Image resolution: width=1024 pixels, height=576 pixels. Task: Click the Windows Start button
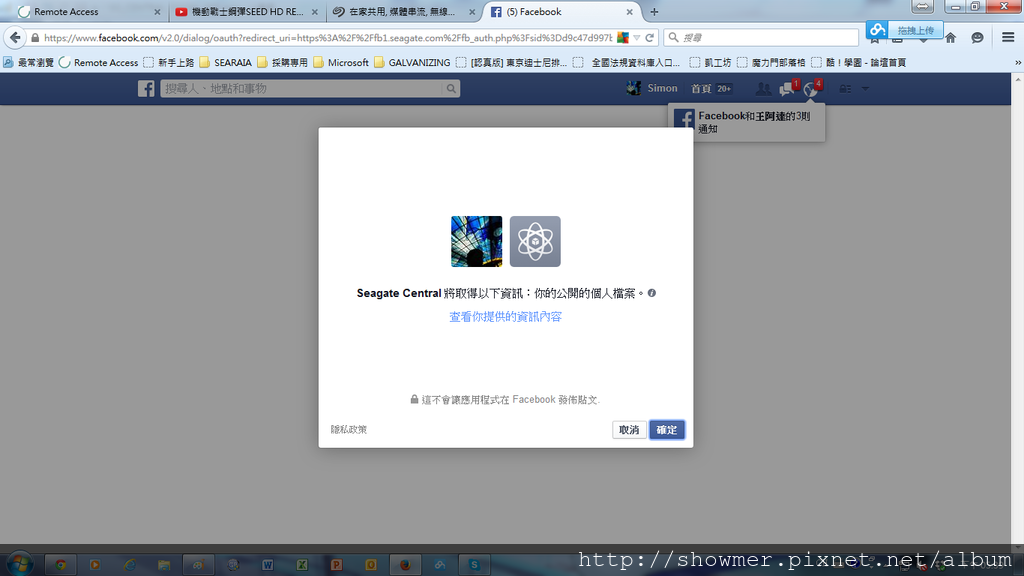click(19, 564)
